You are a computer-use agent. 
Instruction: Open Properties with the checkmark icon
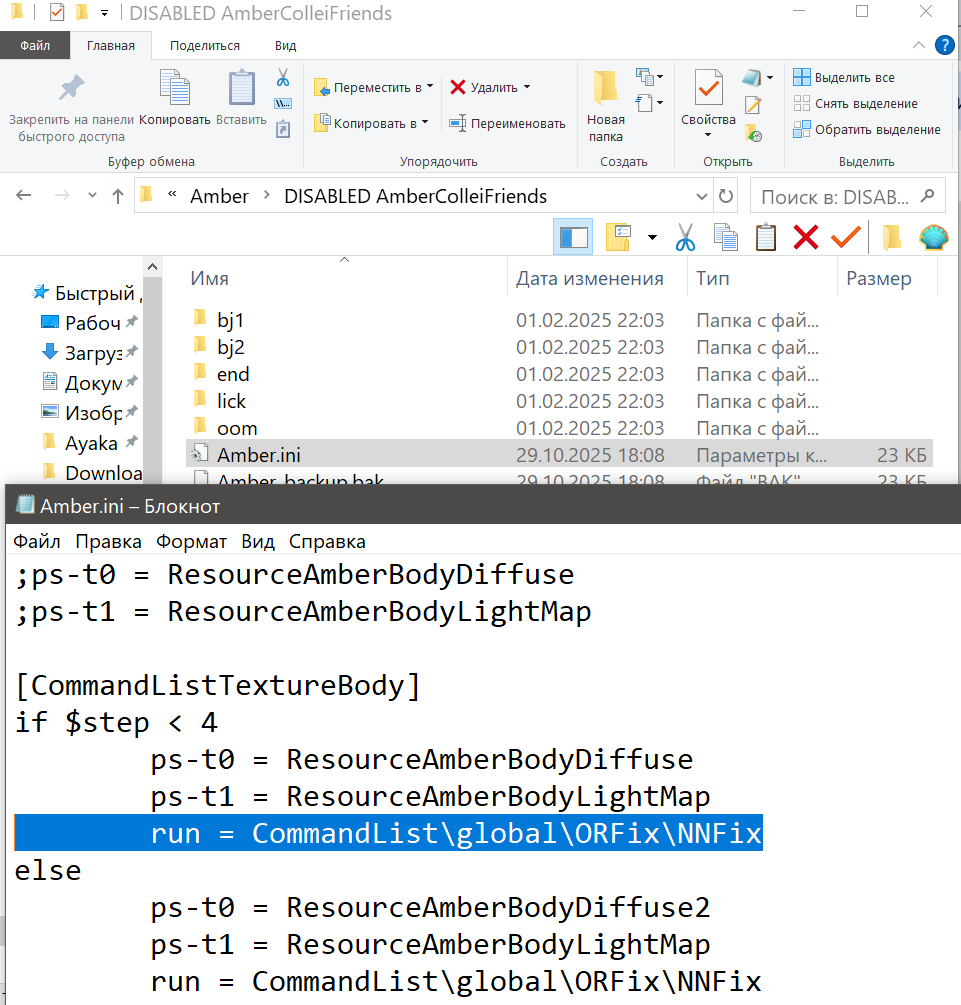pos(708,87)
